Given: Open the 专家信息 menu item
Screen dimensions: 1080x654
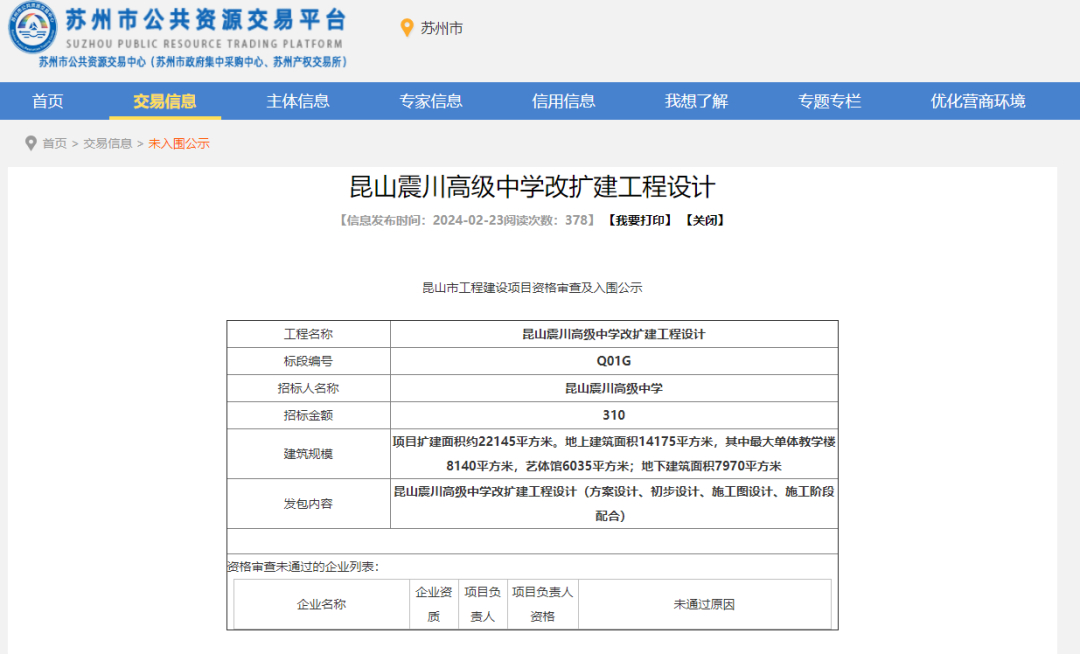Looking at the screenshot, I should coord(431,101).
